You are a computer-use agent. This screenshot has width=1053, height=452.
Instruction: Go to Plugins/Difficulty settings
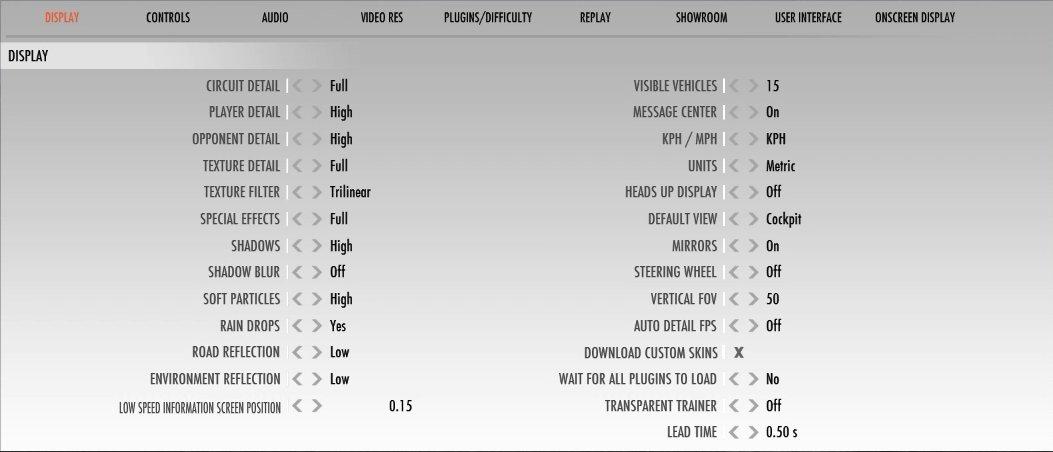[488, 18]
